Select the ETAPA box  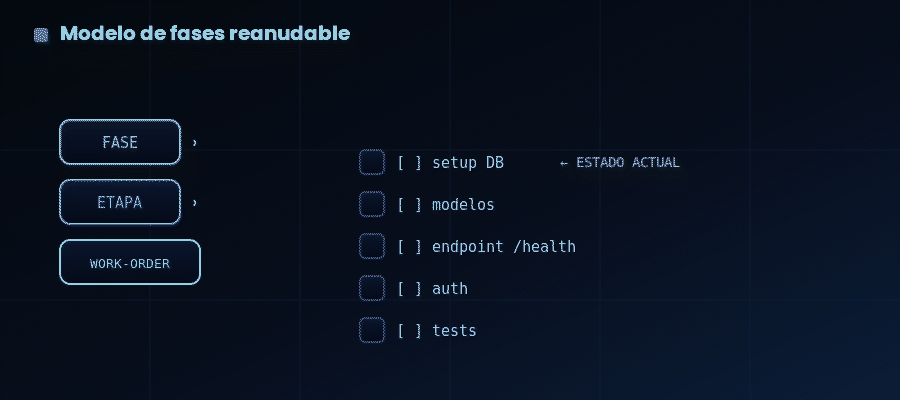click(120, 202)
